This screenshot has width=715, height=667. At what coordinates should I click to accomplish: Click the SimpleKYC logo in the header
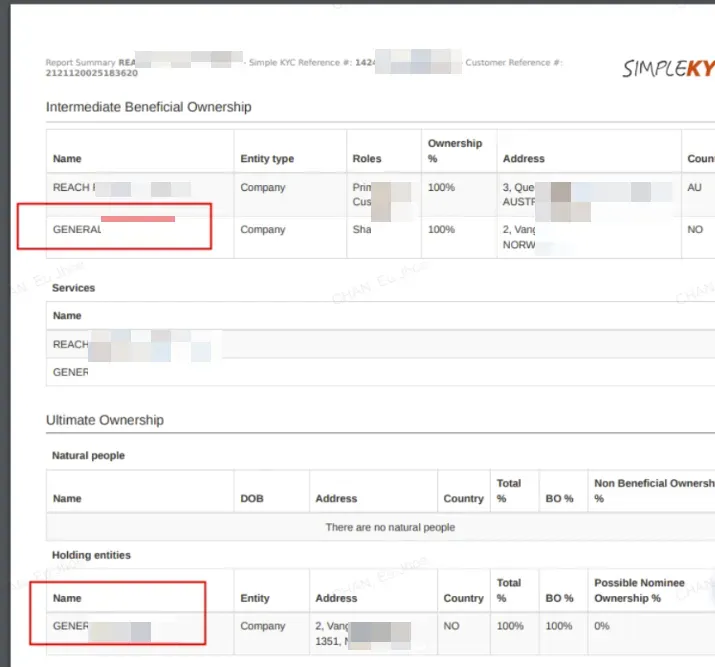coord(668,68)
